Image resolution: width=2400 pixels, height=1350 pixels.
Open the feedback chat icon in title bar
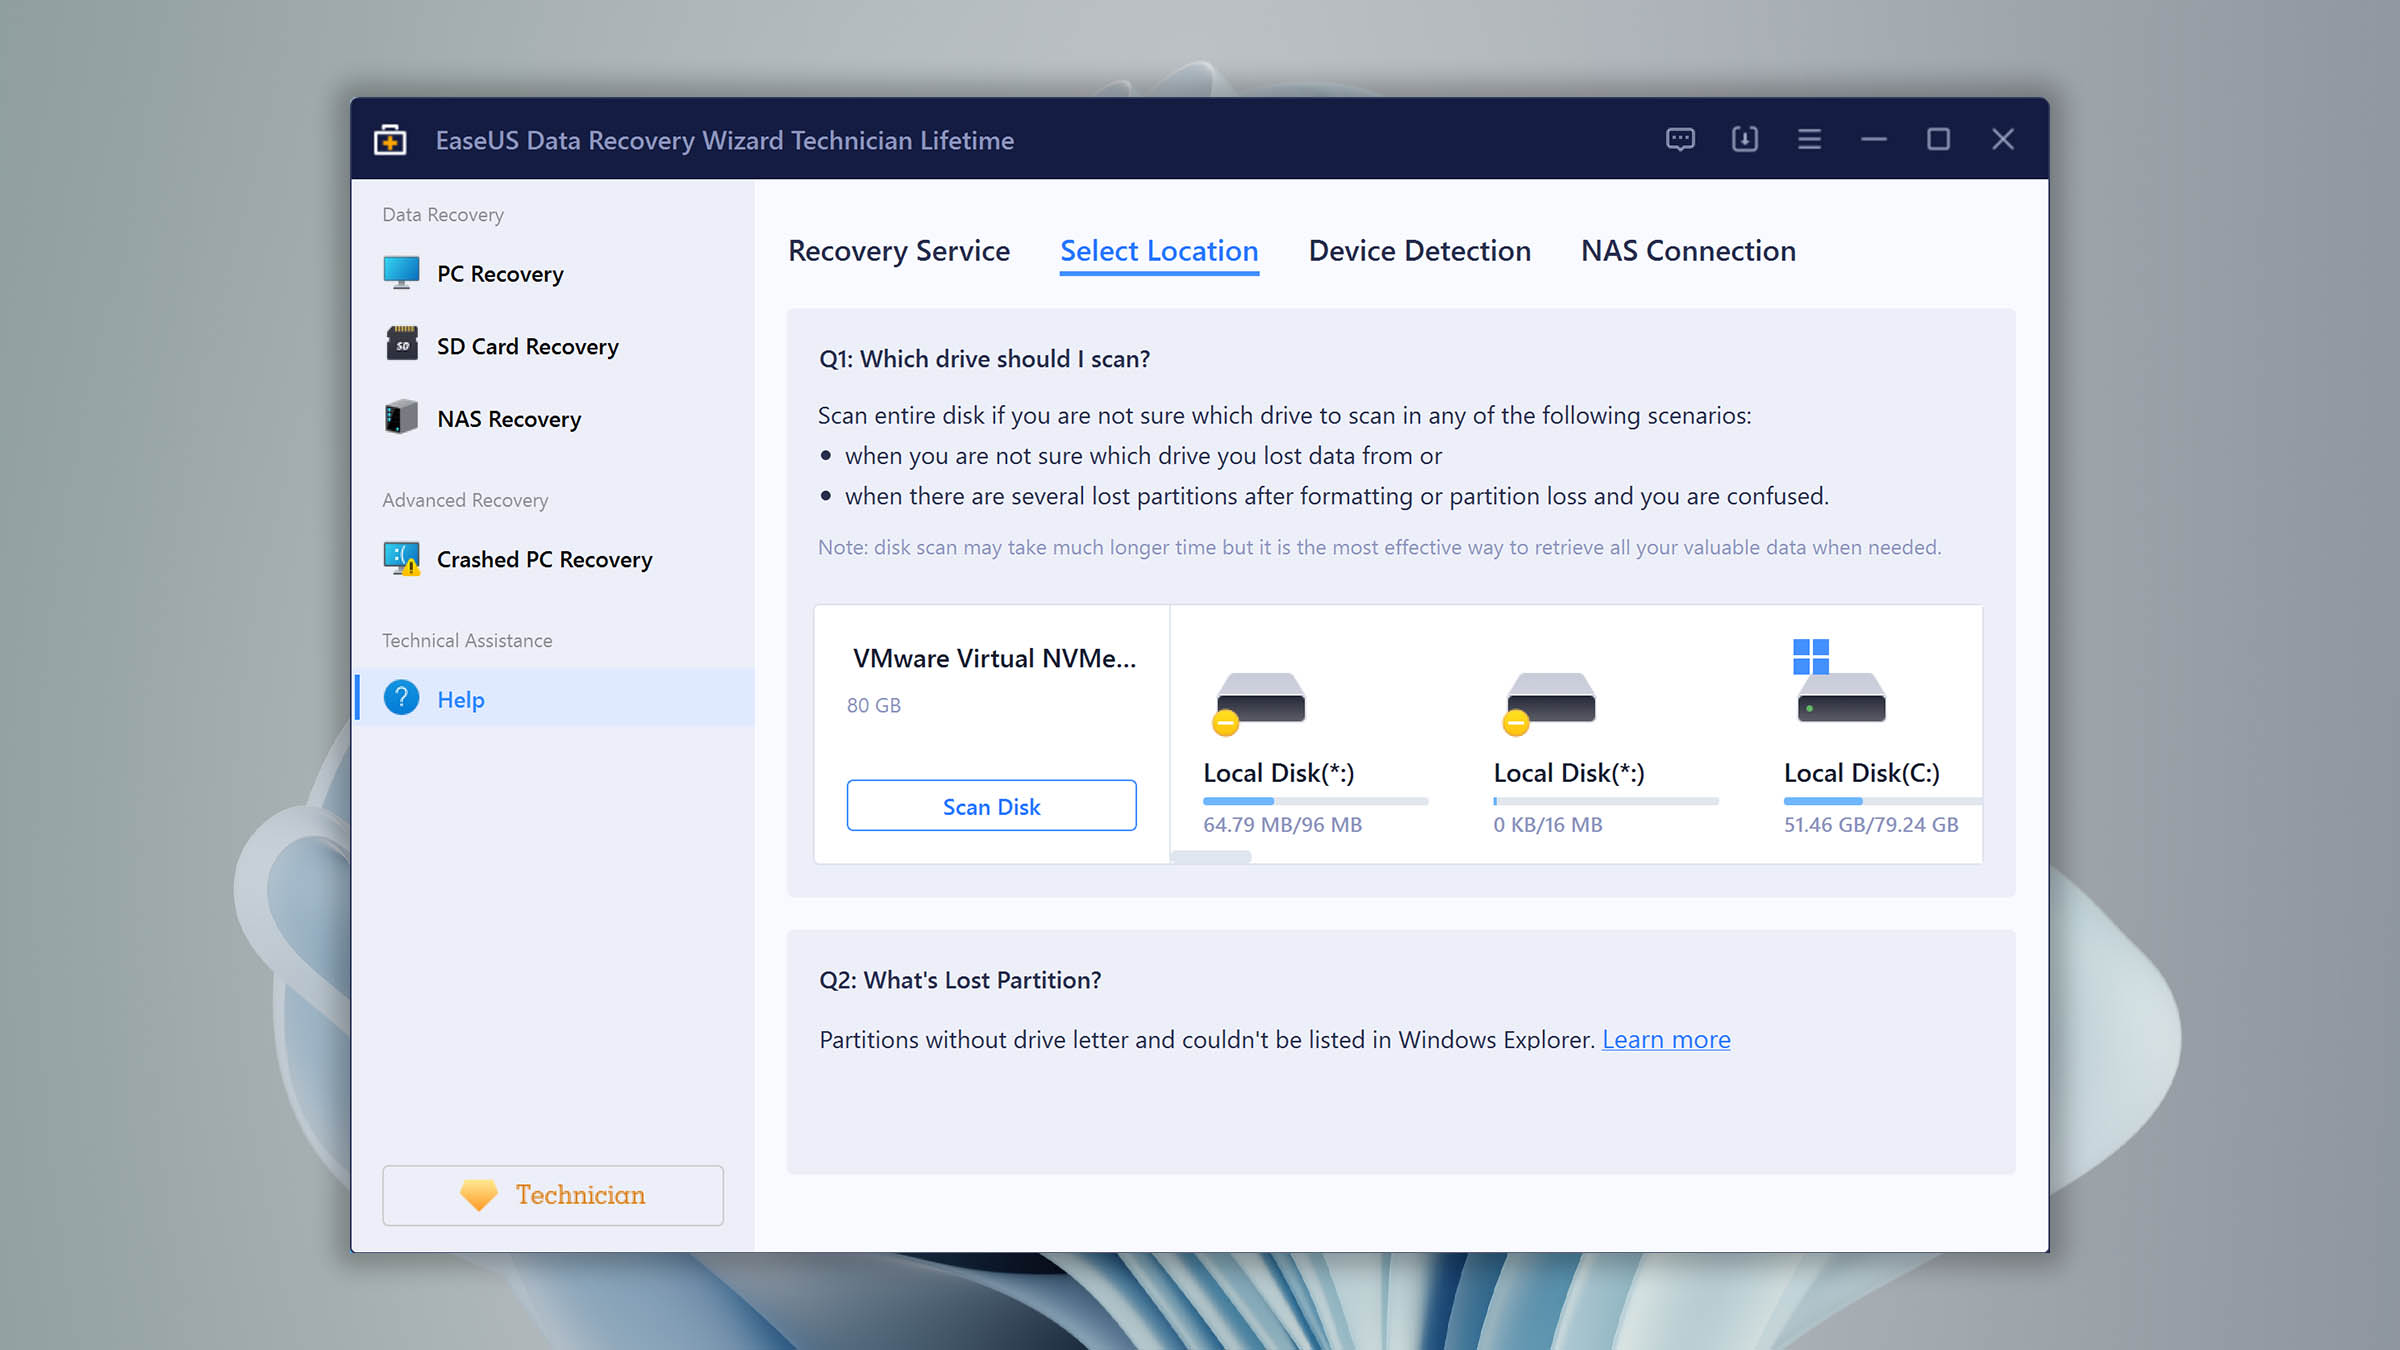click(1680, 139)
